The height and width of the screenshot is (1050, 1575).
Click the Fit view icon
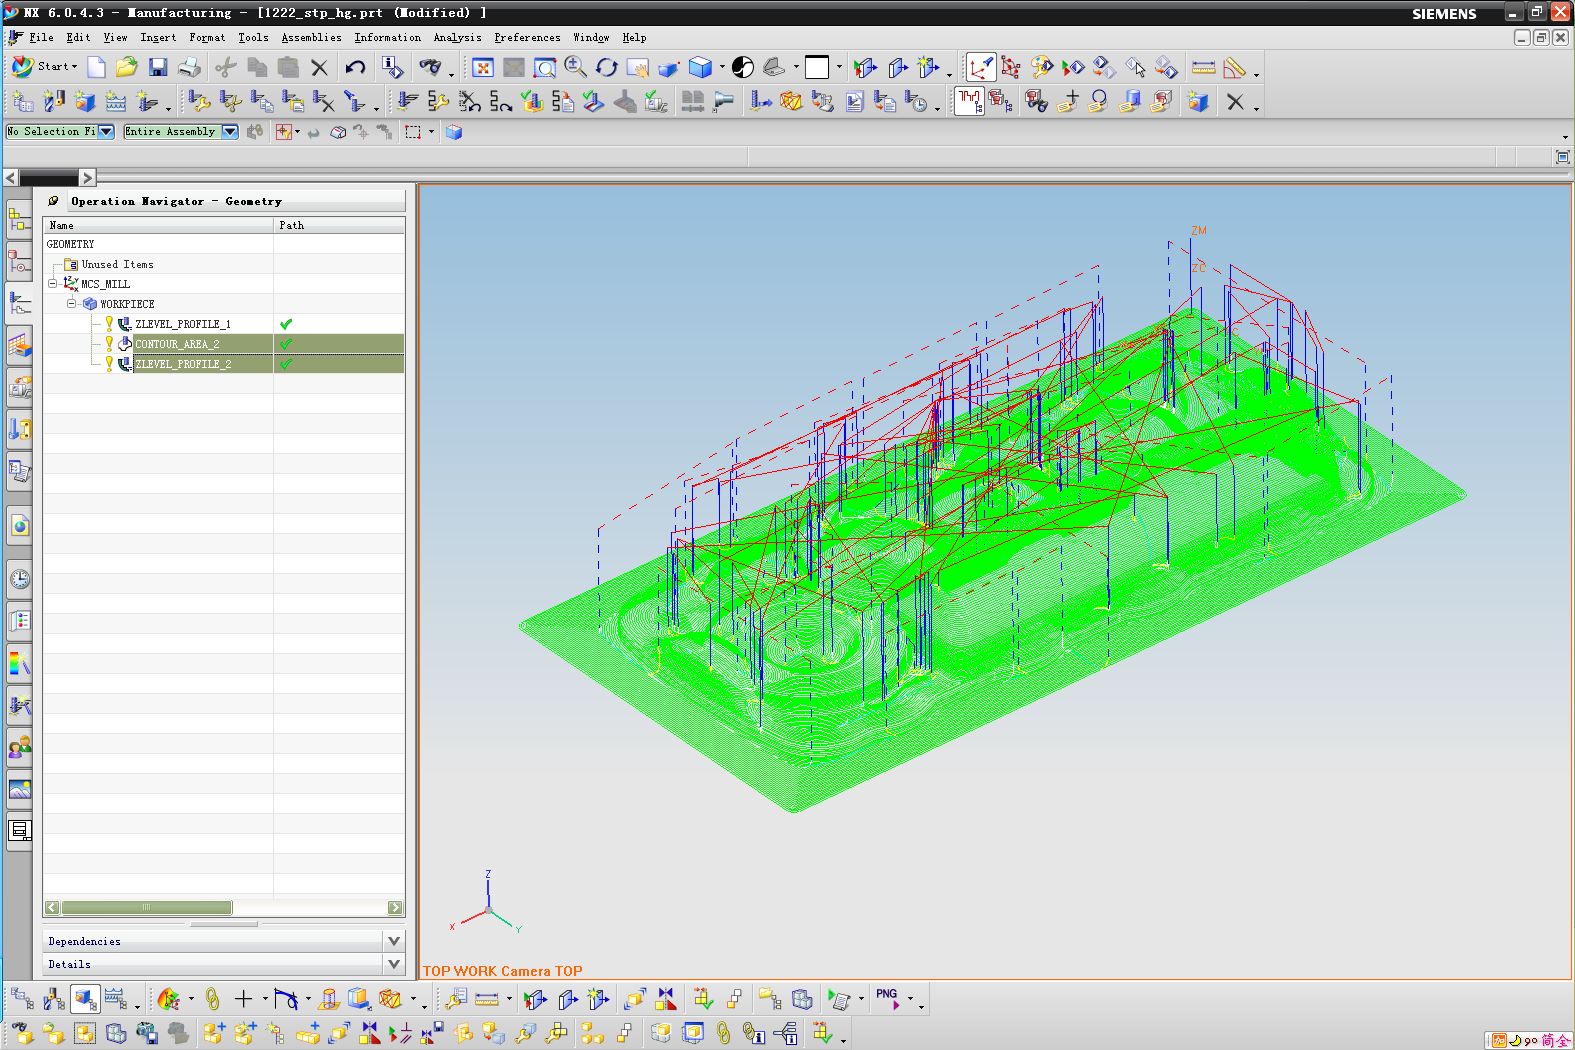coord(483,67)
